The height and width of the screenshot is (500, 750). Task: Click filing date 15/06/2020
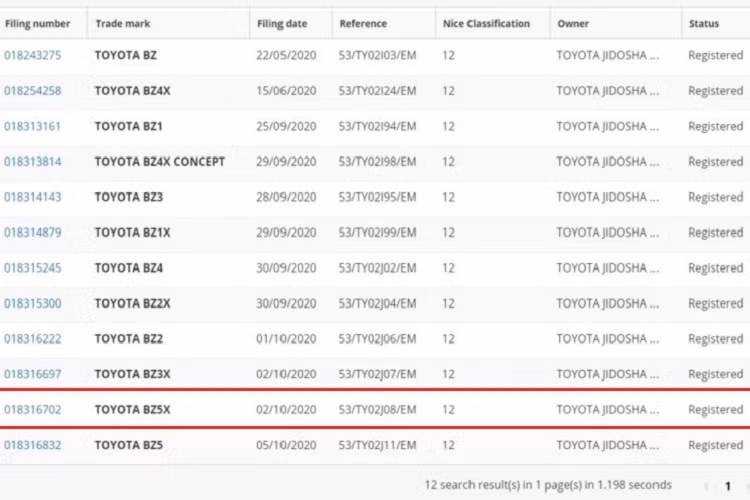286,91
